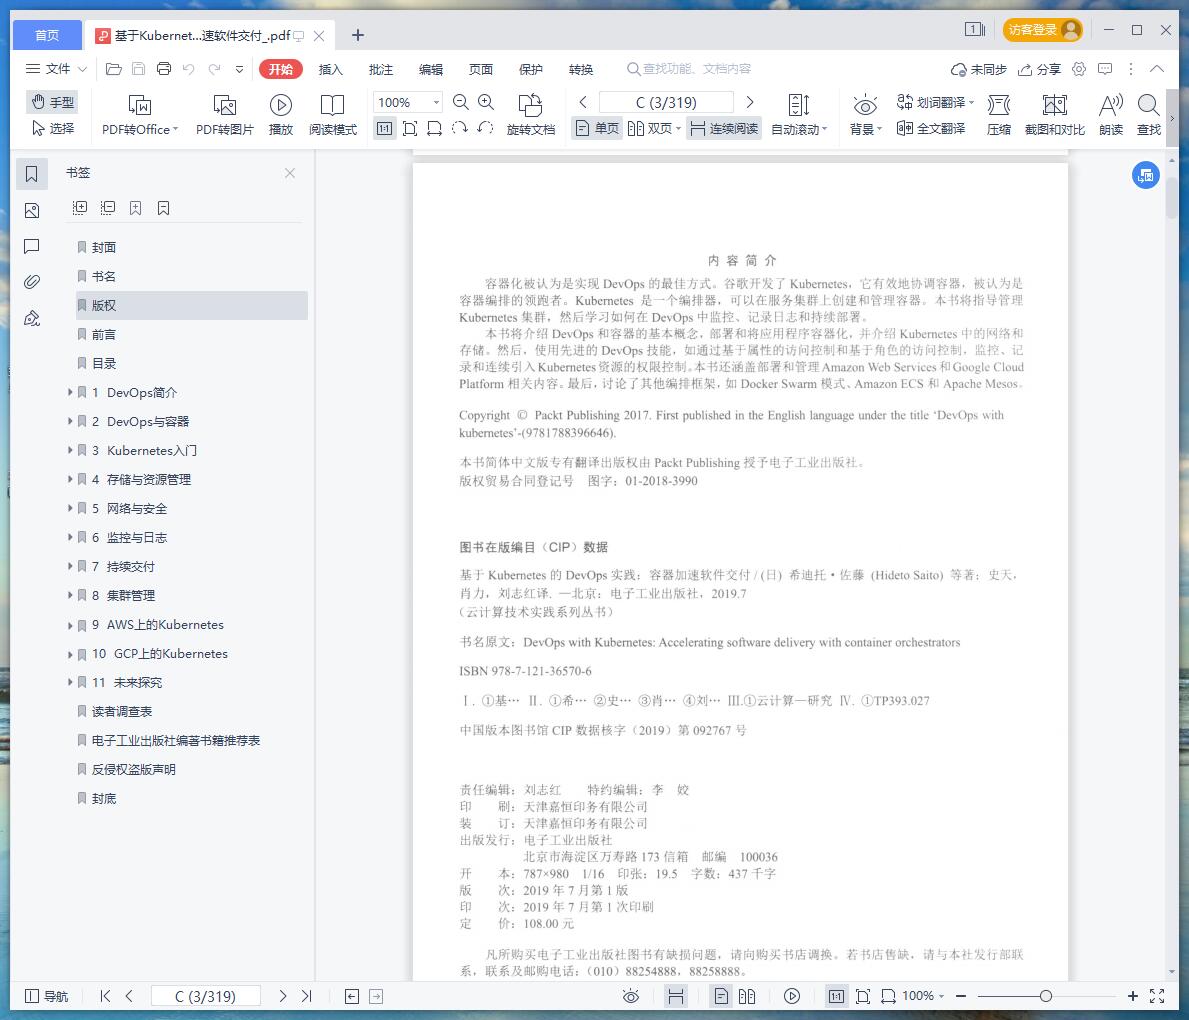
Task: Show the bookmarks sidebar panel icon
Action: pos(32,174)
